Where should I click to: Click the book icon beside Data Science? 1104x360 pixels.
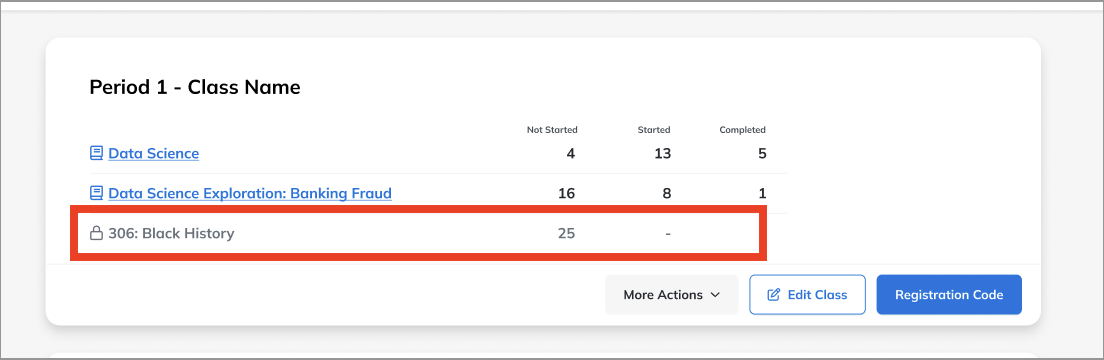pos(96,153)
